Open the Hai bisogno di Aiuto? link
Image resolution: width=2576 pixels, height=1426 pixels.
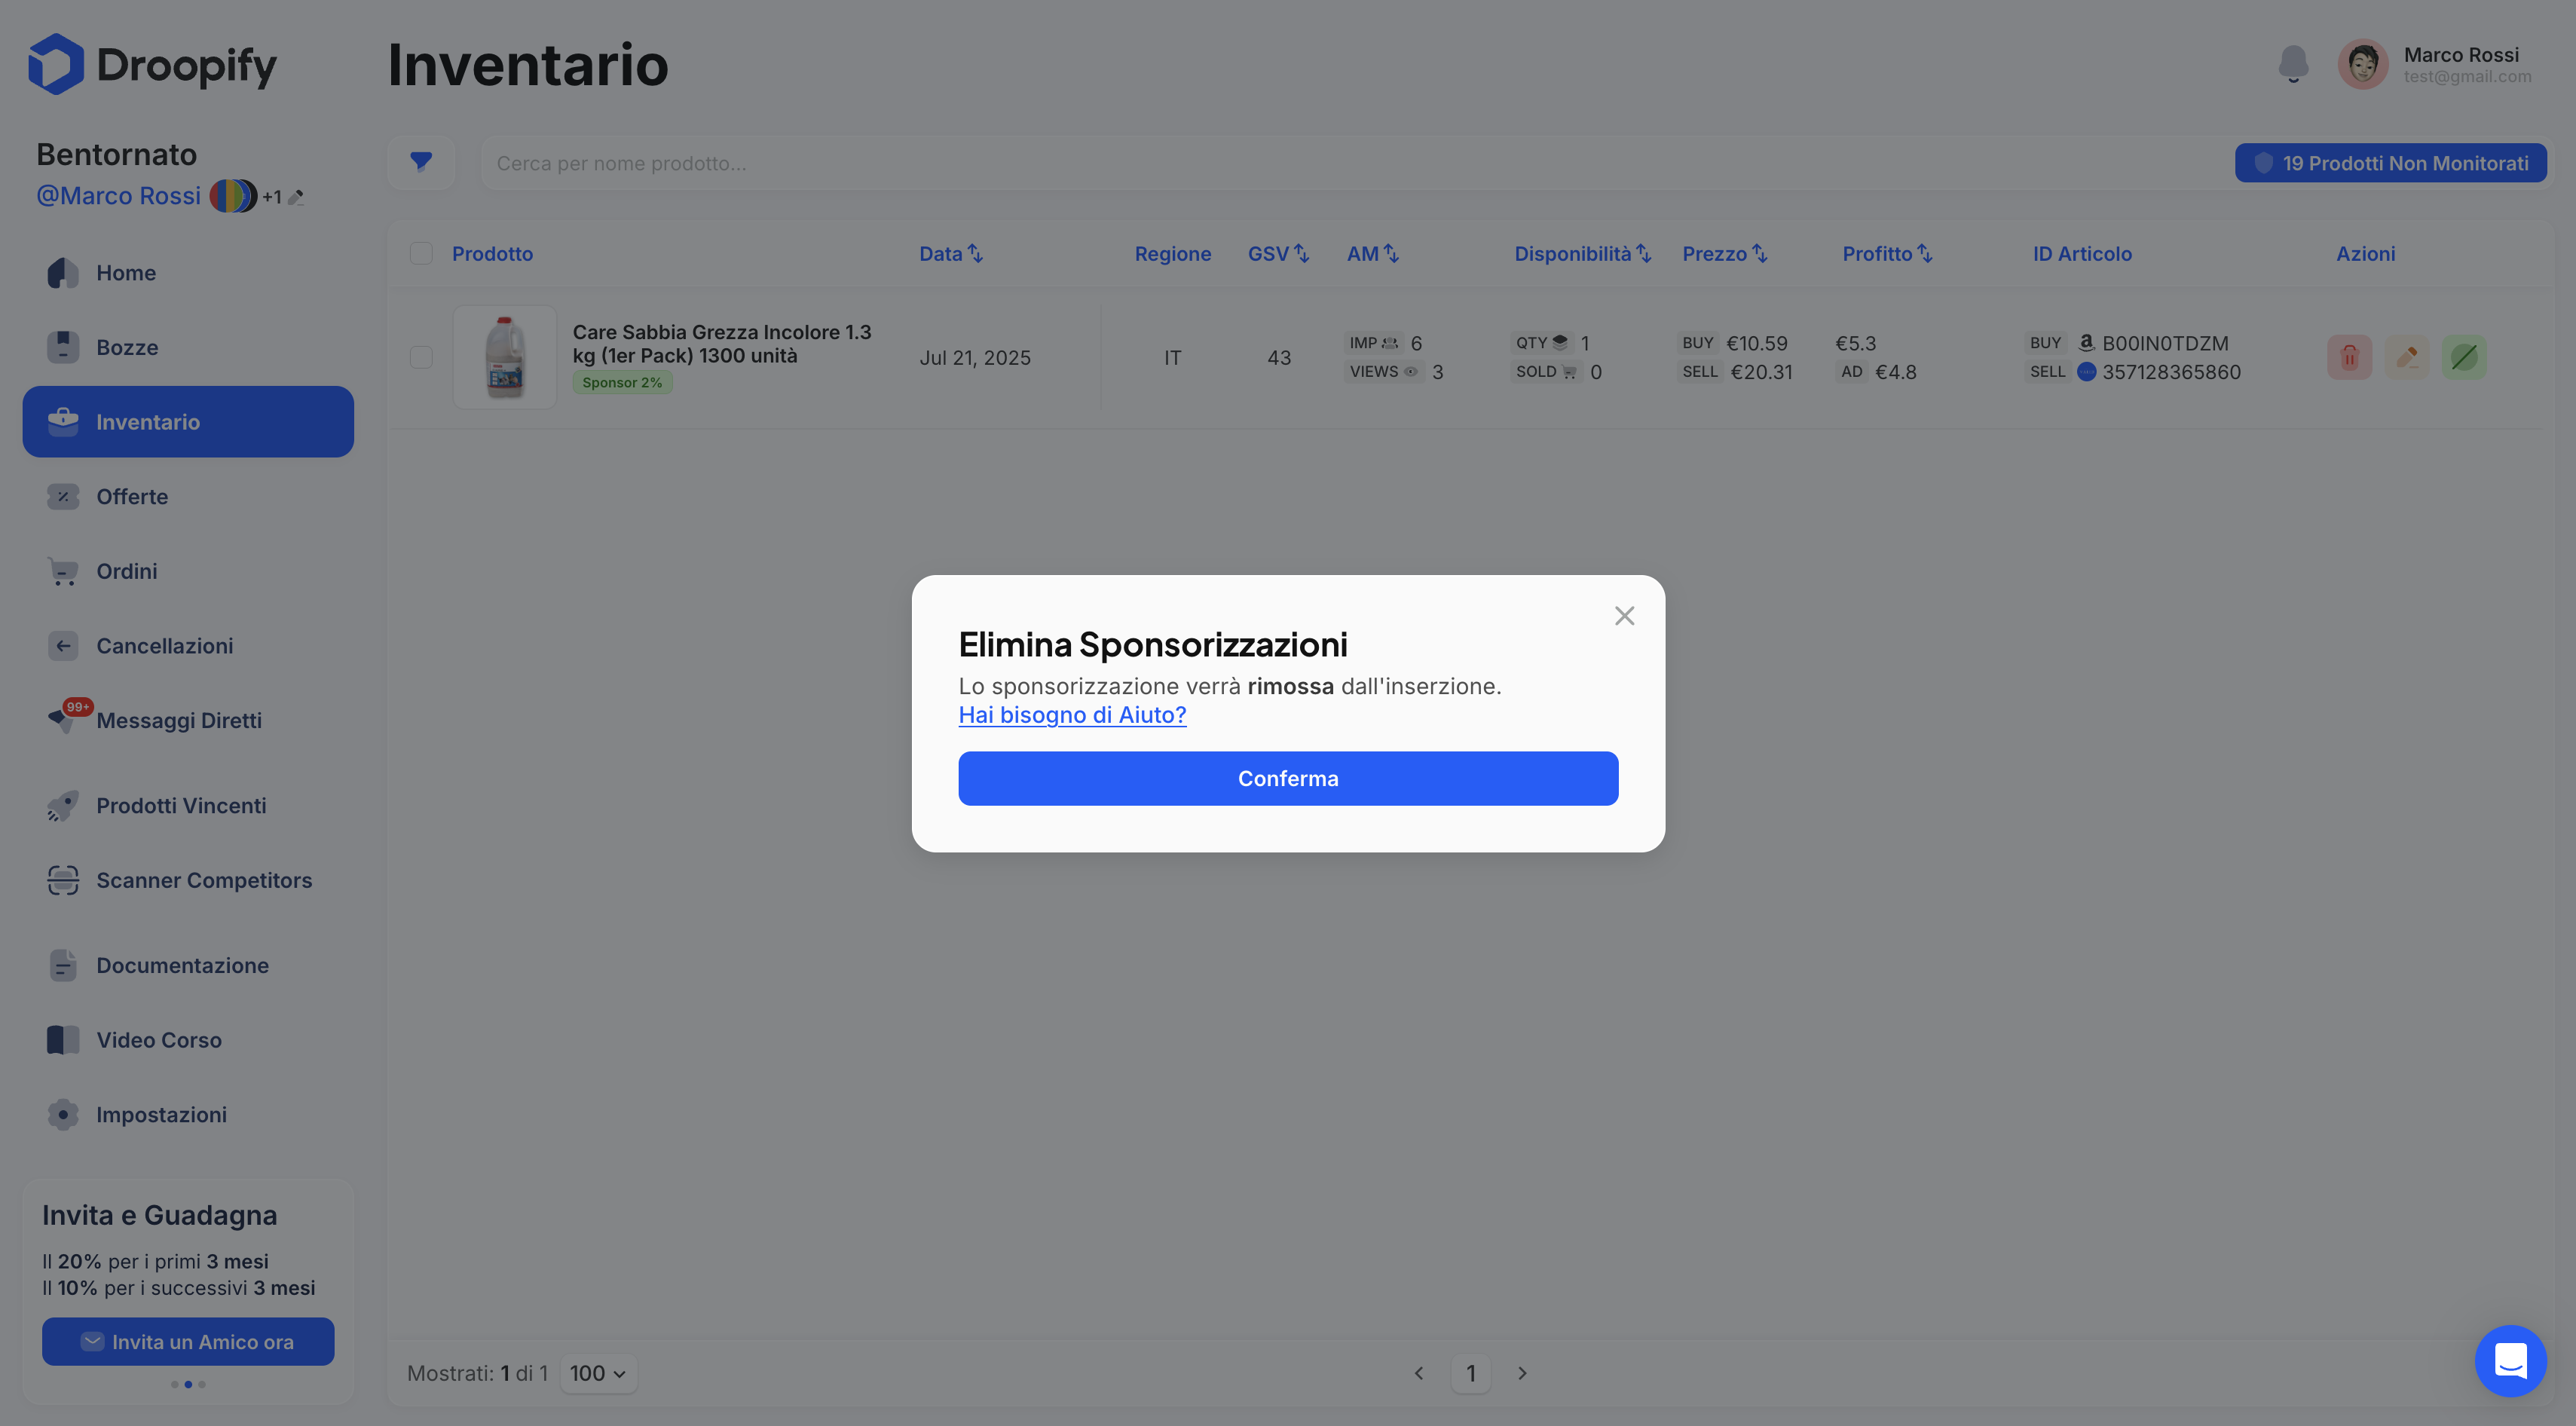(1072, 715)
